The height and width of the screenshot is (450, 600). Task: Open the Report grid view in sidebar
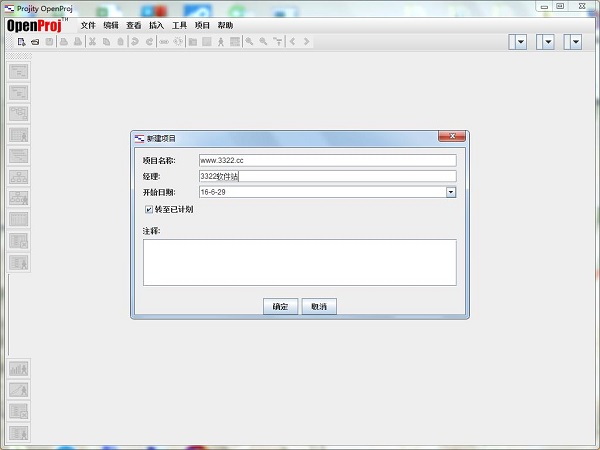pos(19,219)
